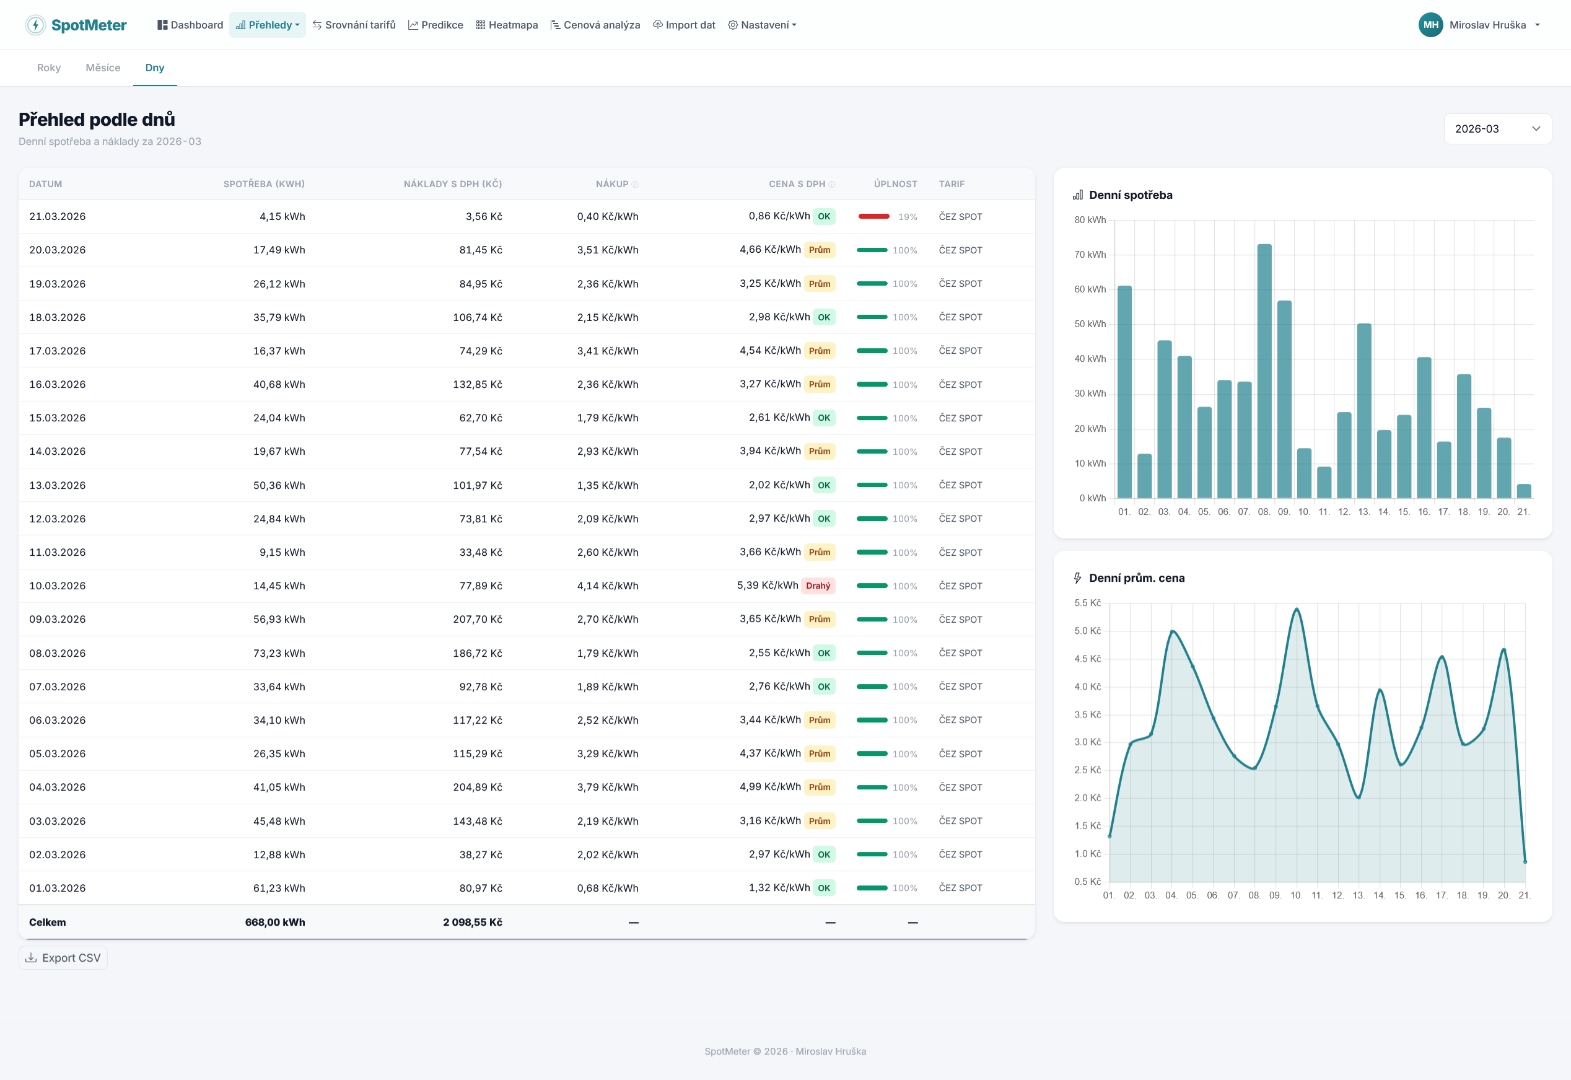Click the Drahý badge on 10.03.2026

click(x=818, y=586)
